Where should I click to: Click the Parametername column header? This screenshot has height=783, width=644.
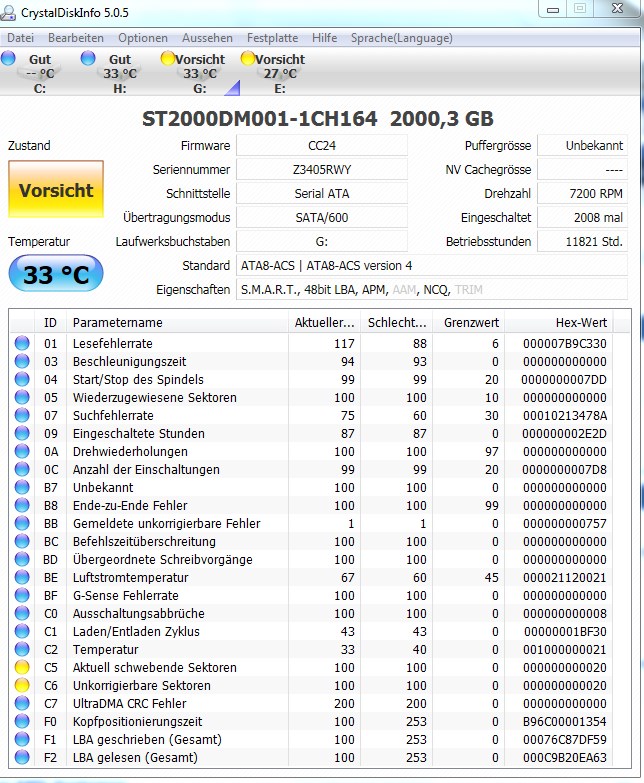(177, 323)
